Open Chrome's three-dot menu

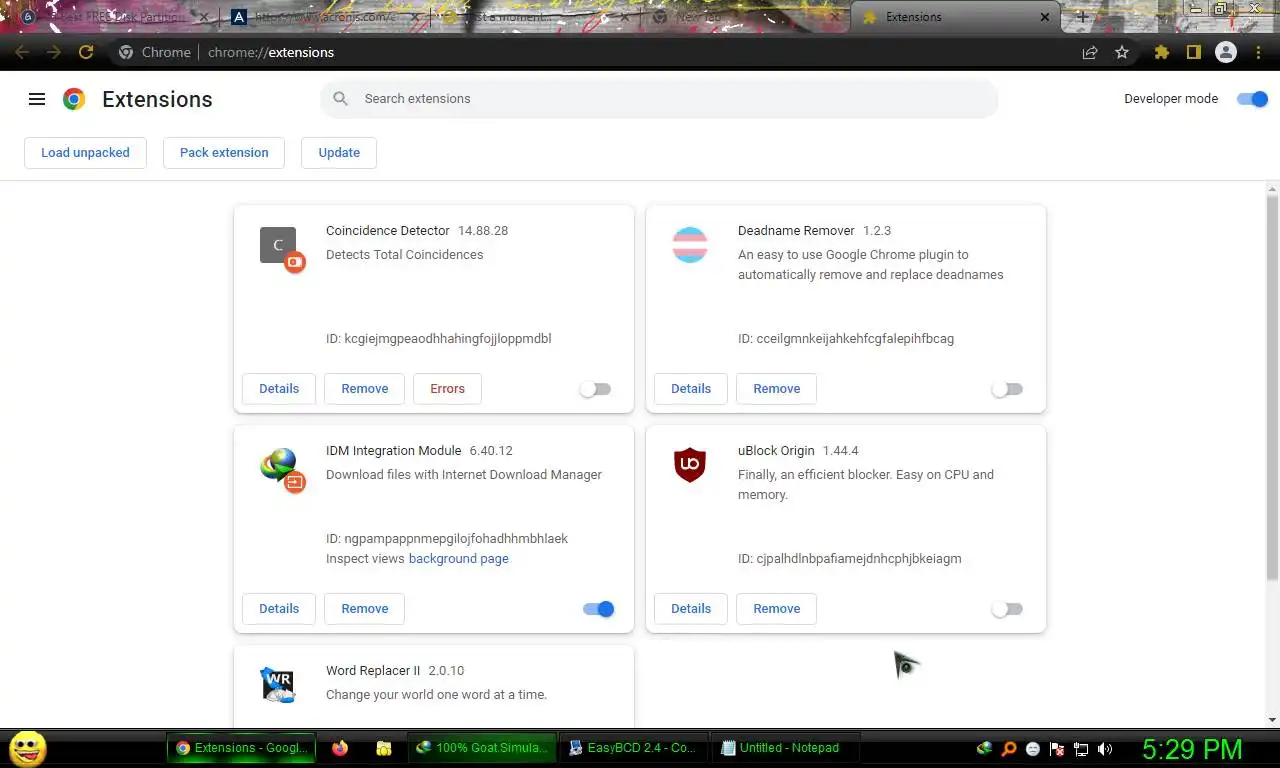pos(1259,52)
